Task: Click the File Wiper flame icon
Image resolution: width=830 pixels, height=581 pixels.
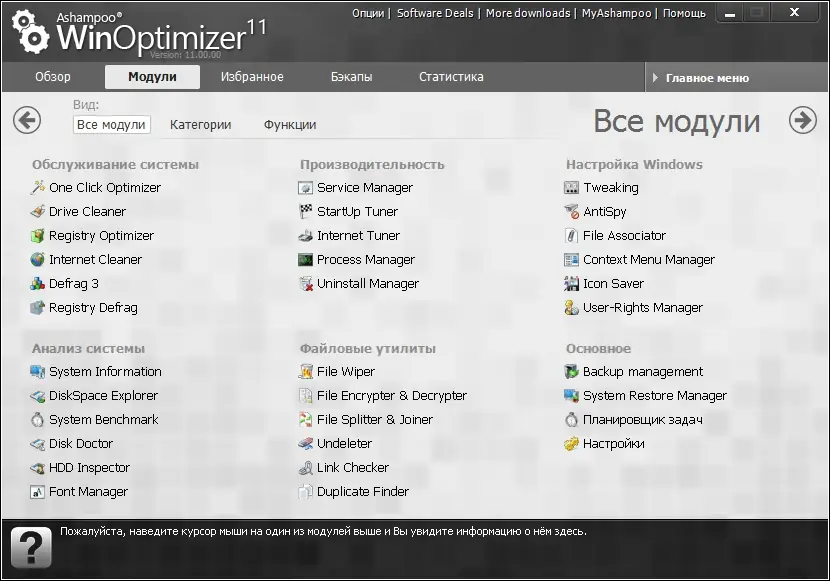Action: click(x=305, y=371)
